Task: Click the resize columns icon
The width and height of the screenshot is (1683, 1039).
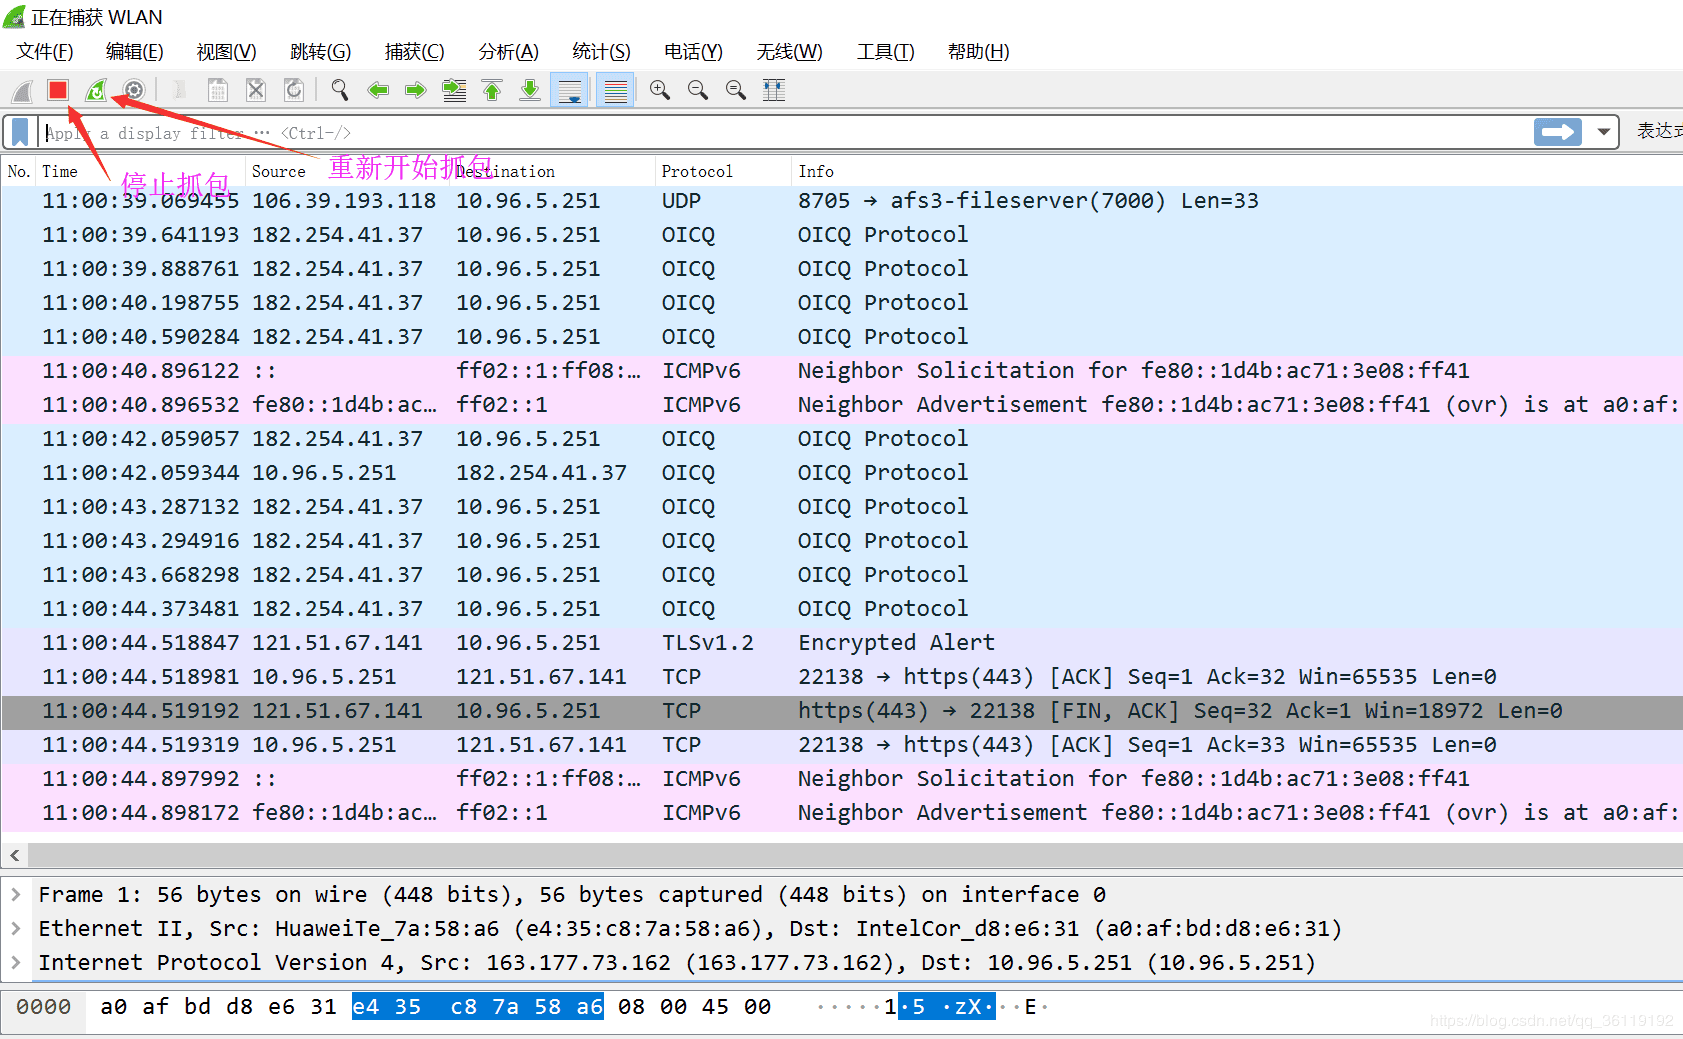Action: [774, 91]
